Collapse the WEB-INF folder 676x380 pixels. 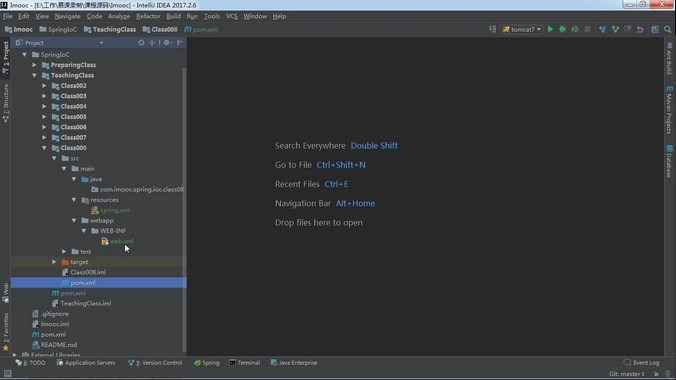tap(84, 231)
